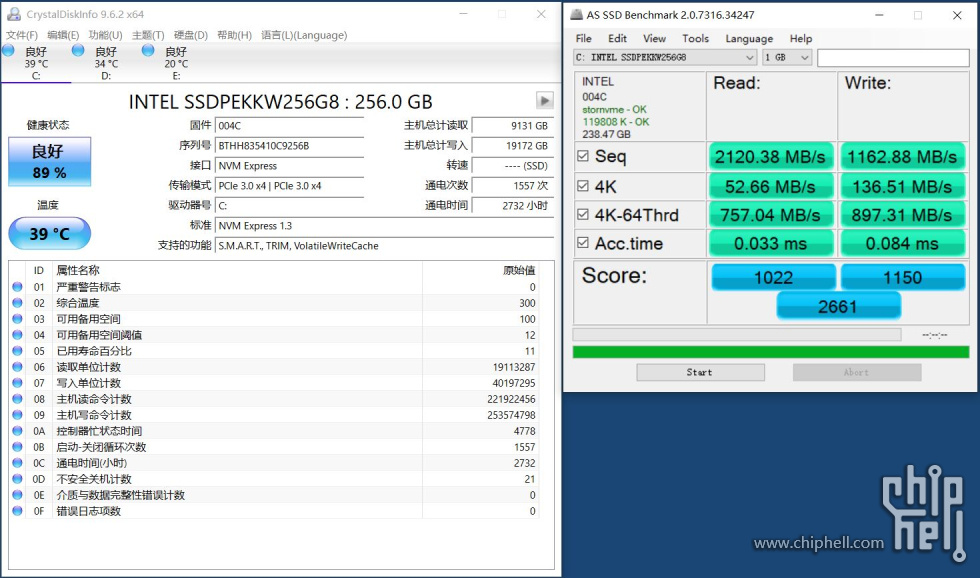This screenshot has width=980, height=578.
Task: Click the 4K-64Thrd write result 897.31 MB/s
Action: (x=902, y=215)
